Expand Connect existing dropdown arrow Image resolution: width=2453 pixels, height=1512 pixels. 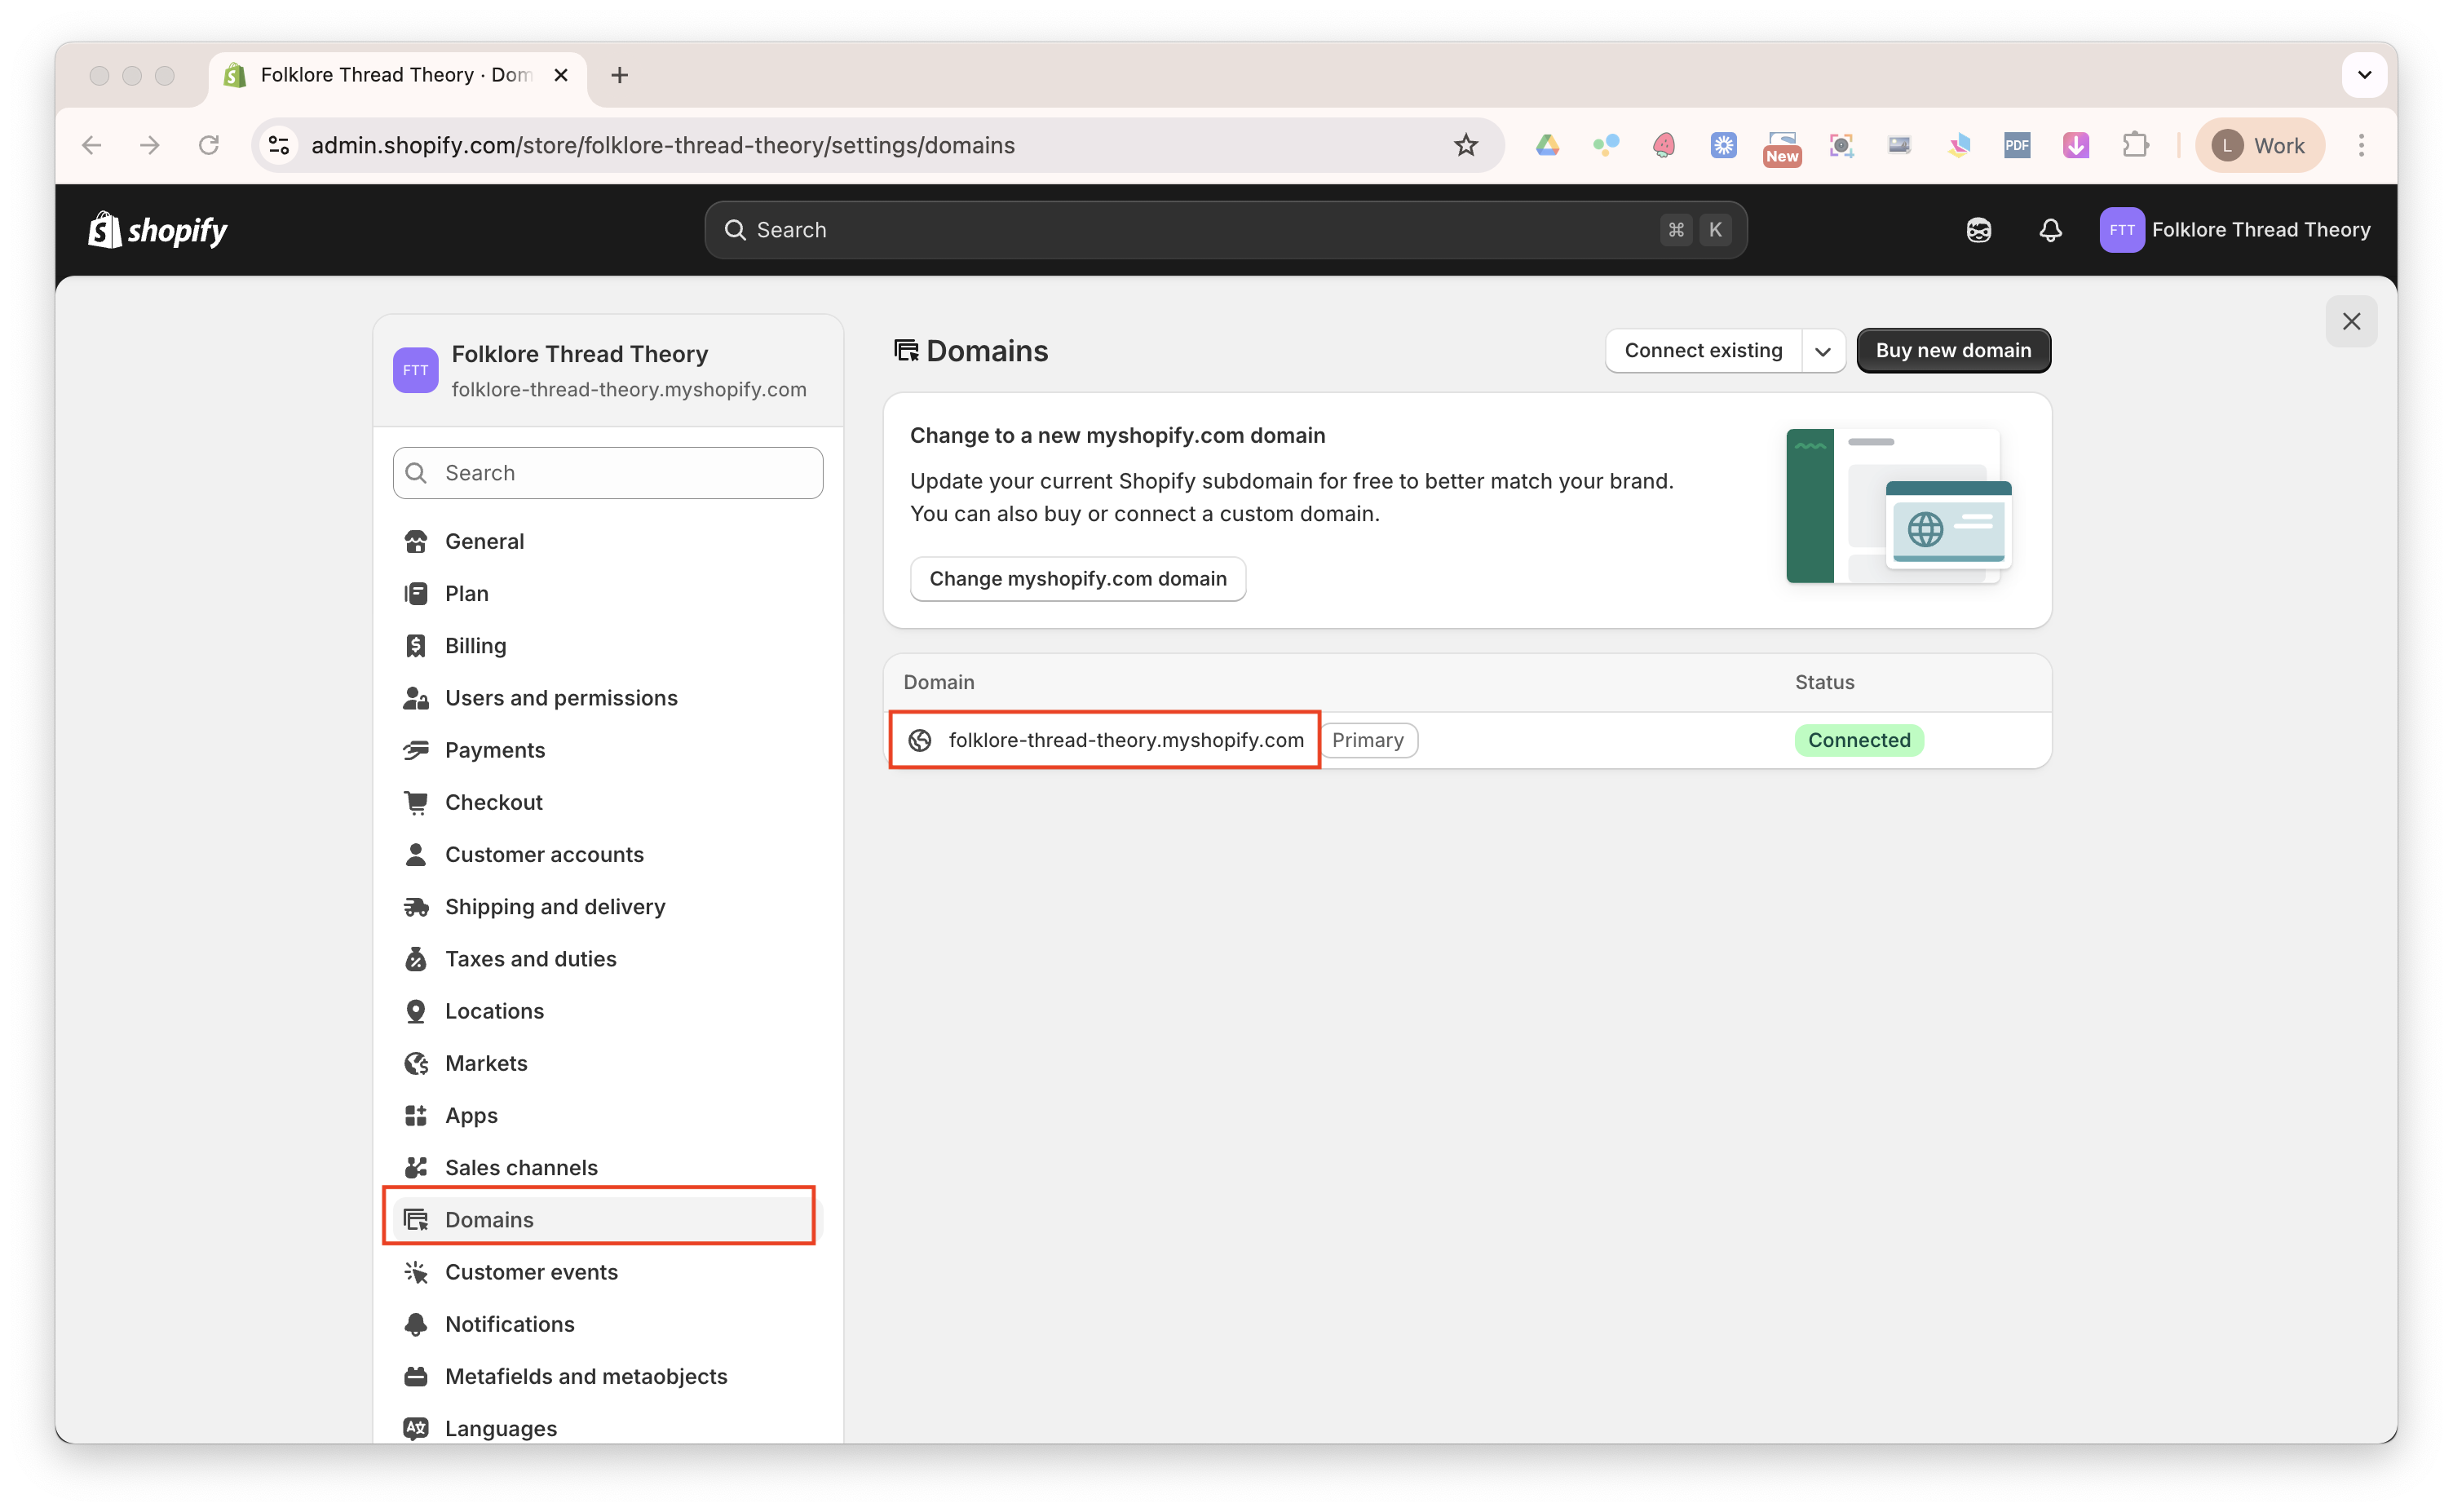tap(1822, 351)
